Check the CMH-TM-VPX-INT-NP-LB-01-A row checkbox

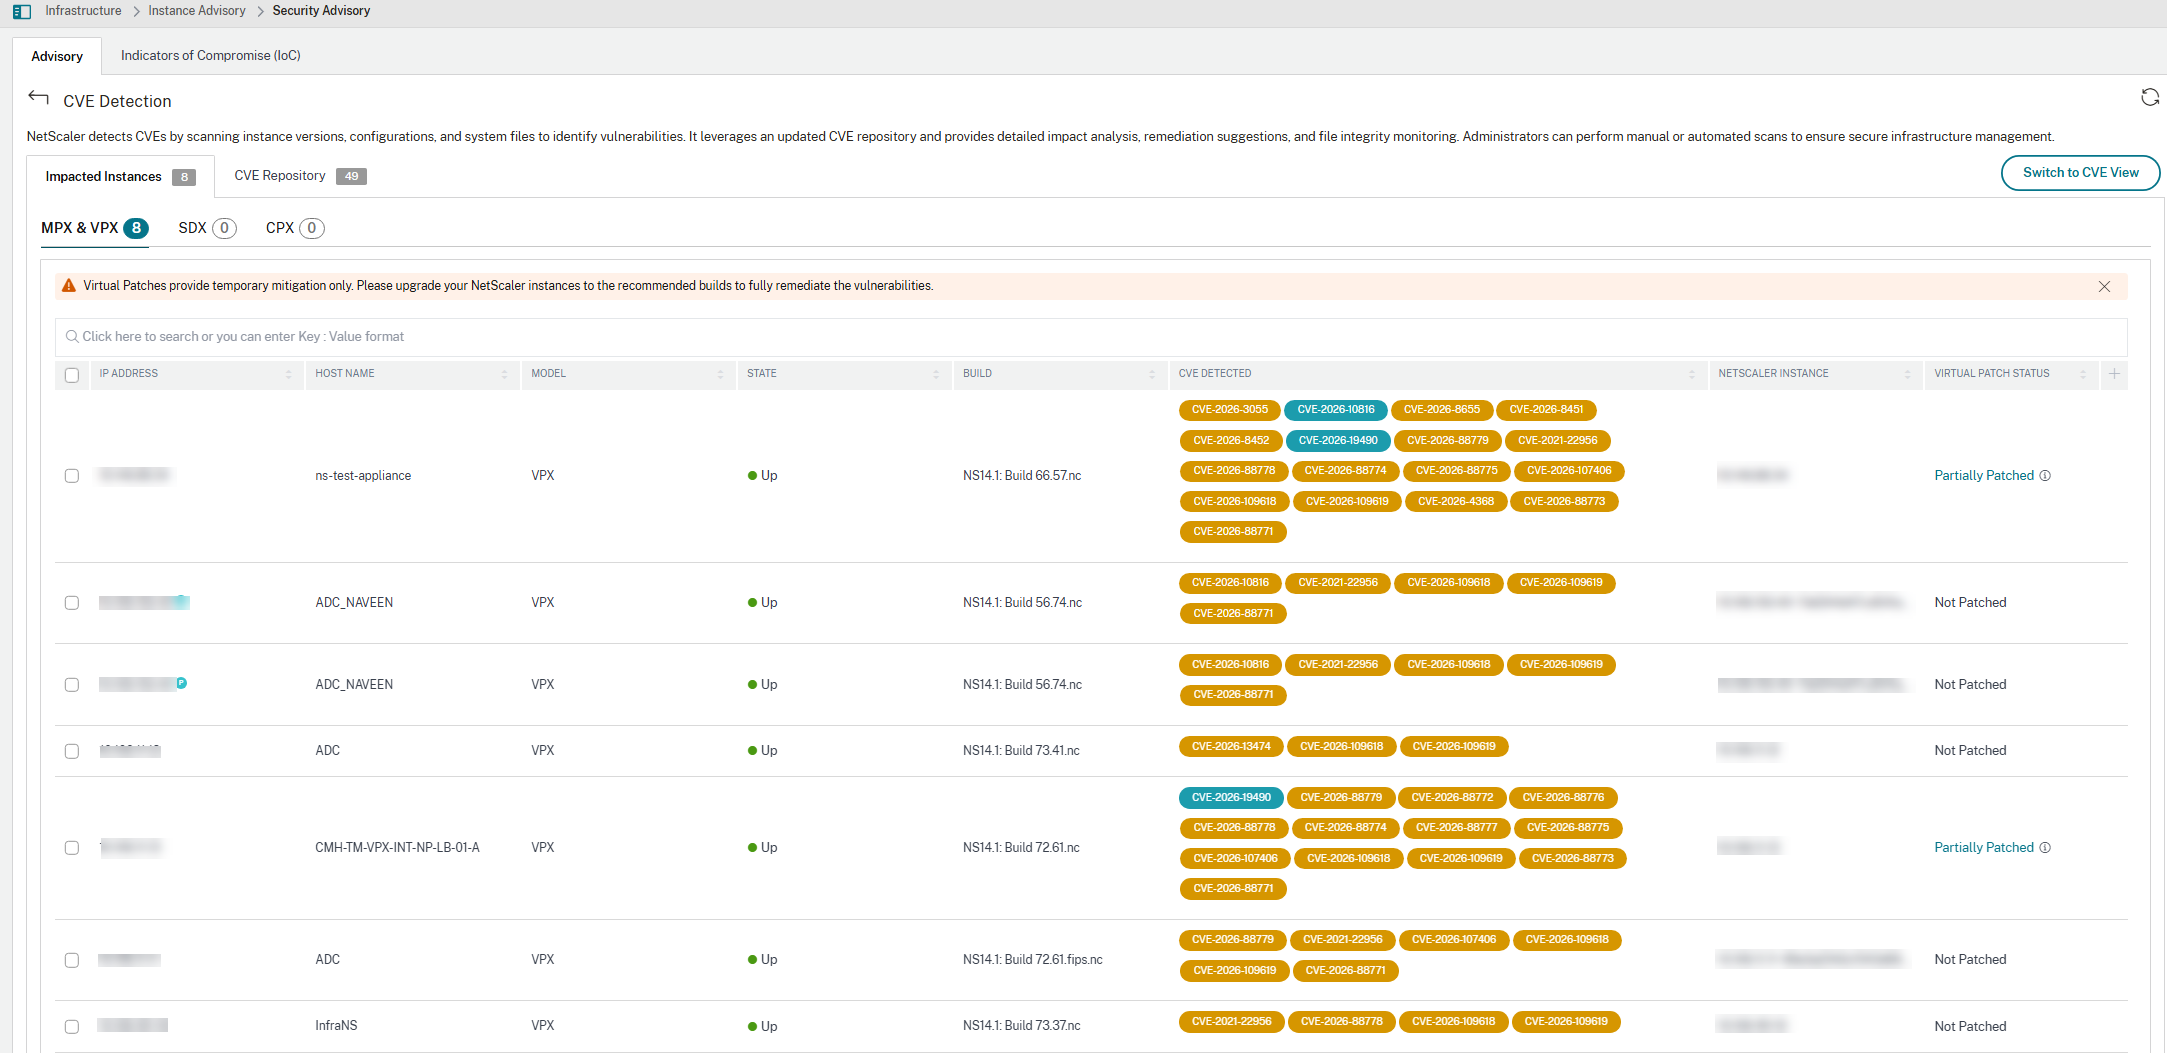(x=72, y=848)
